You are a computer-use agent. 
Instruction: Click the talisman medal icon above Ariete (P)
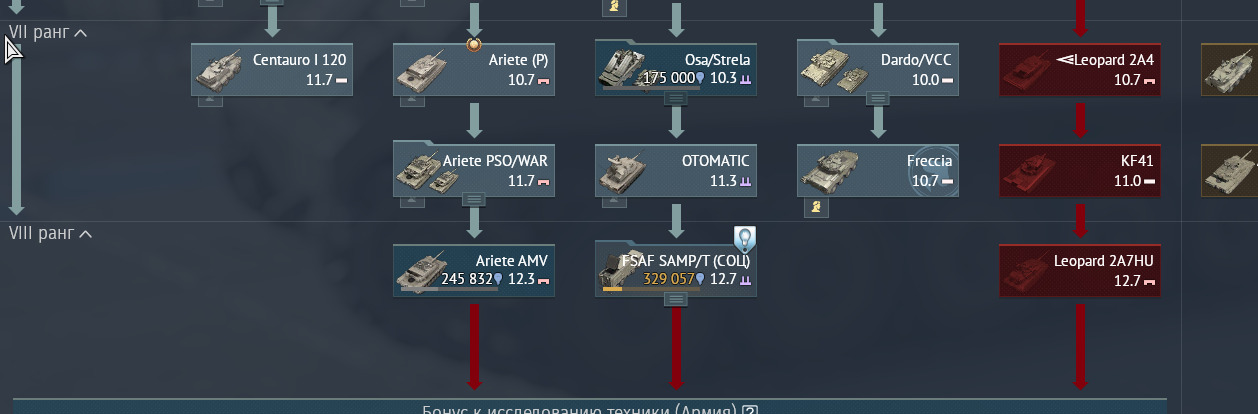pyautogui.click(x=475, y=44)
